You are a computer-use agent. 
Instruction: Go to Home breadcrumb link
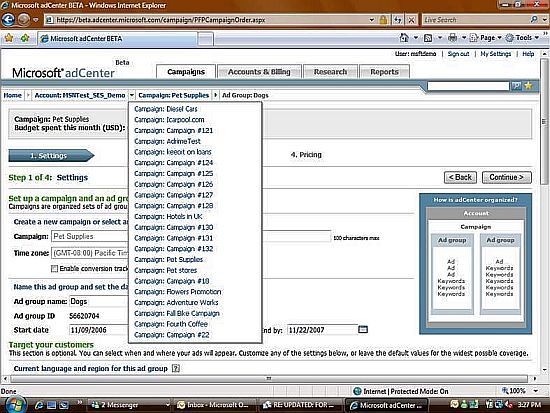(12, 95)
